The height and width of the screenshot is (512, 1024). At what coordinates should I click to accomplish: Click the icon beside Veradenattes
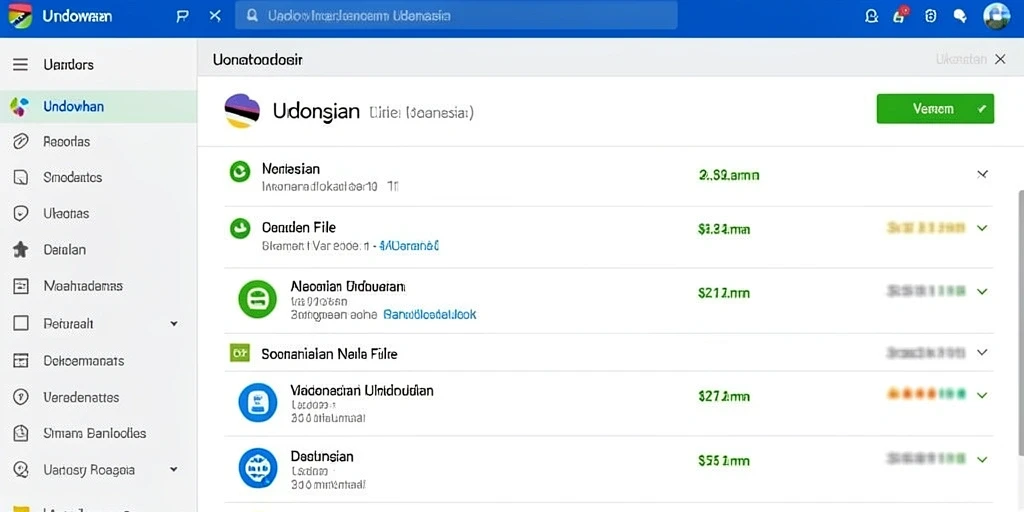tap(21, 397)
